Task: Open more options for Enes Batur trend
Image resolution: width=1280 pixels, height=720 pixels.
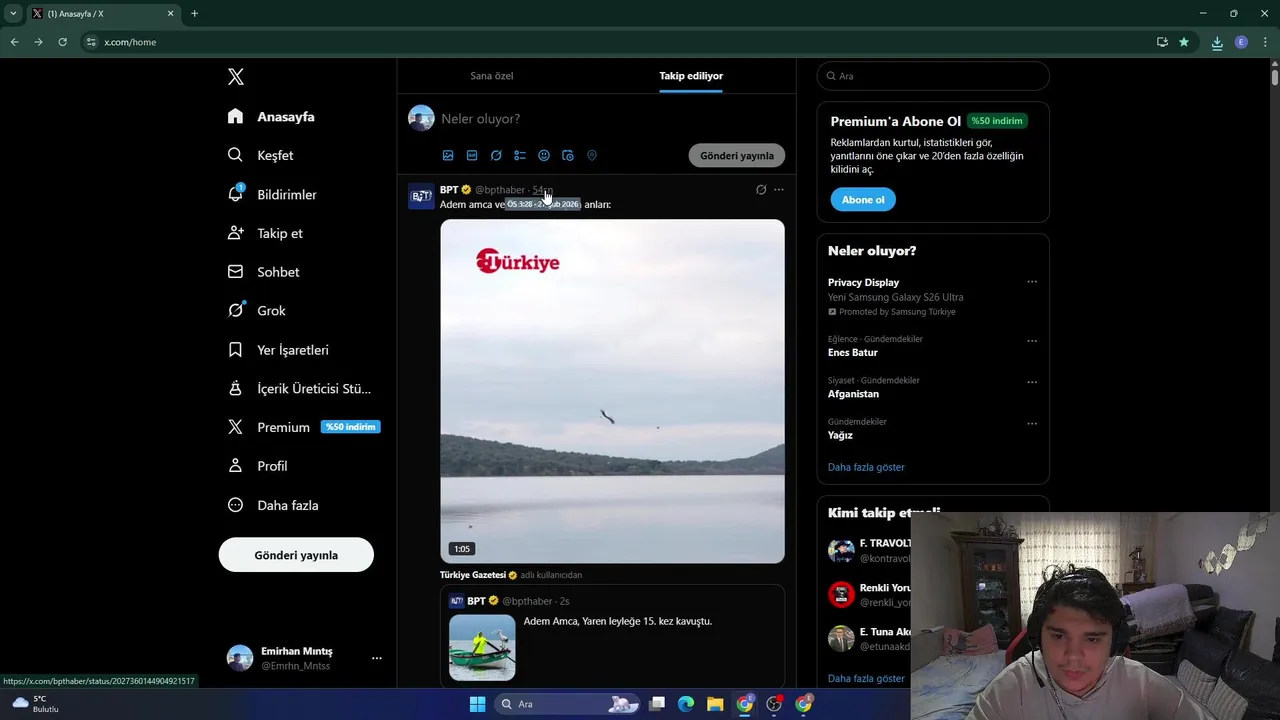Action: (1032, 341)
